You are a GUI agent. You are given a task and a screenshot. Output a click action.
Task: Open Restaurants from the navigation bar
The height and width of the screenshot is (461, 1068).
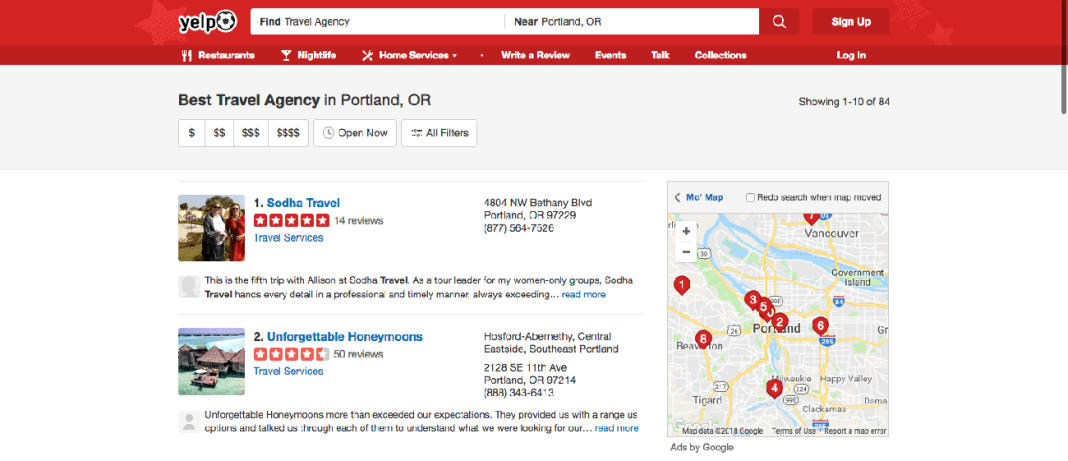tap(218, 55)
